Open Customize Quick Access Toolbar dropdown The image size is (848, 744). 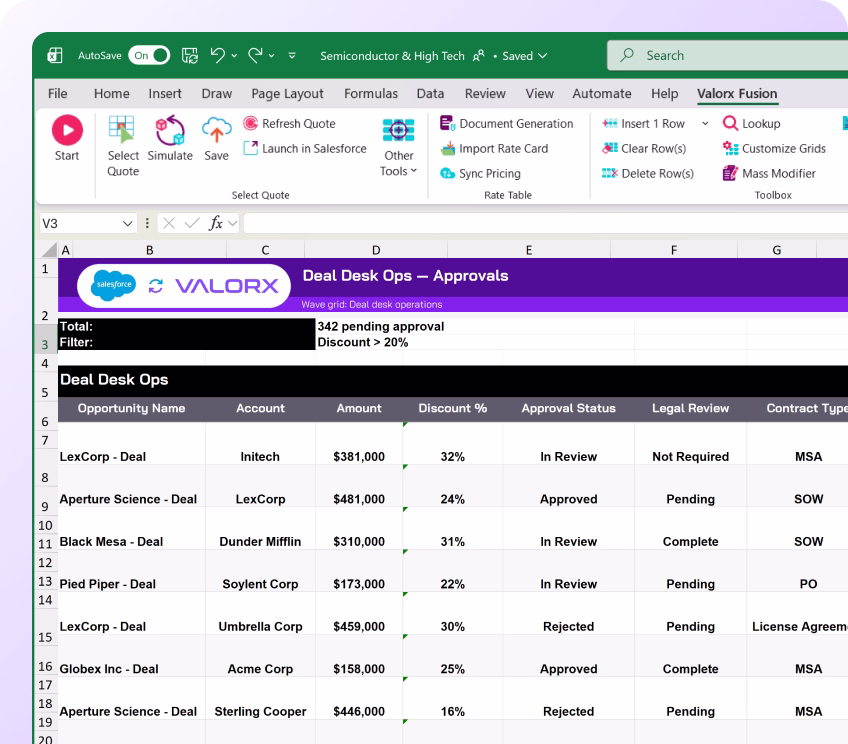[292, 55]
